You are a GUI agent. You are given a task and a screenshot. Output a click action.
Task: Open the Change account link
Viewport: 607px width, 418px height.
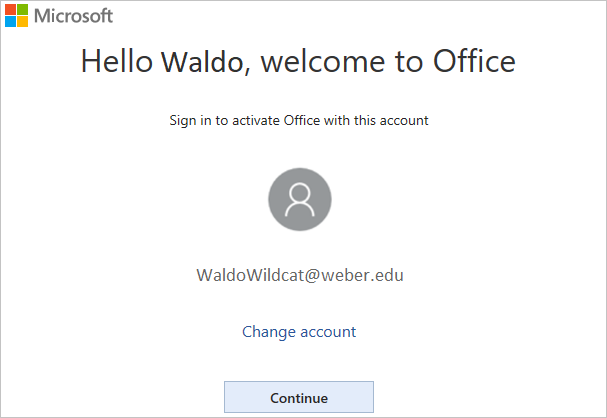point(299,331)
